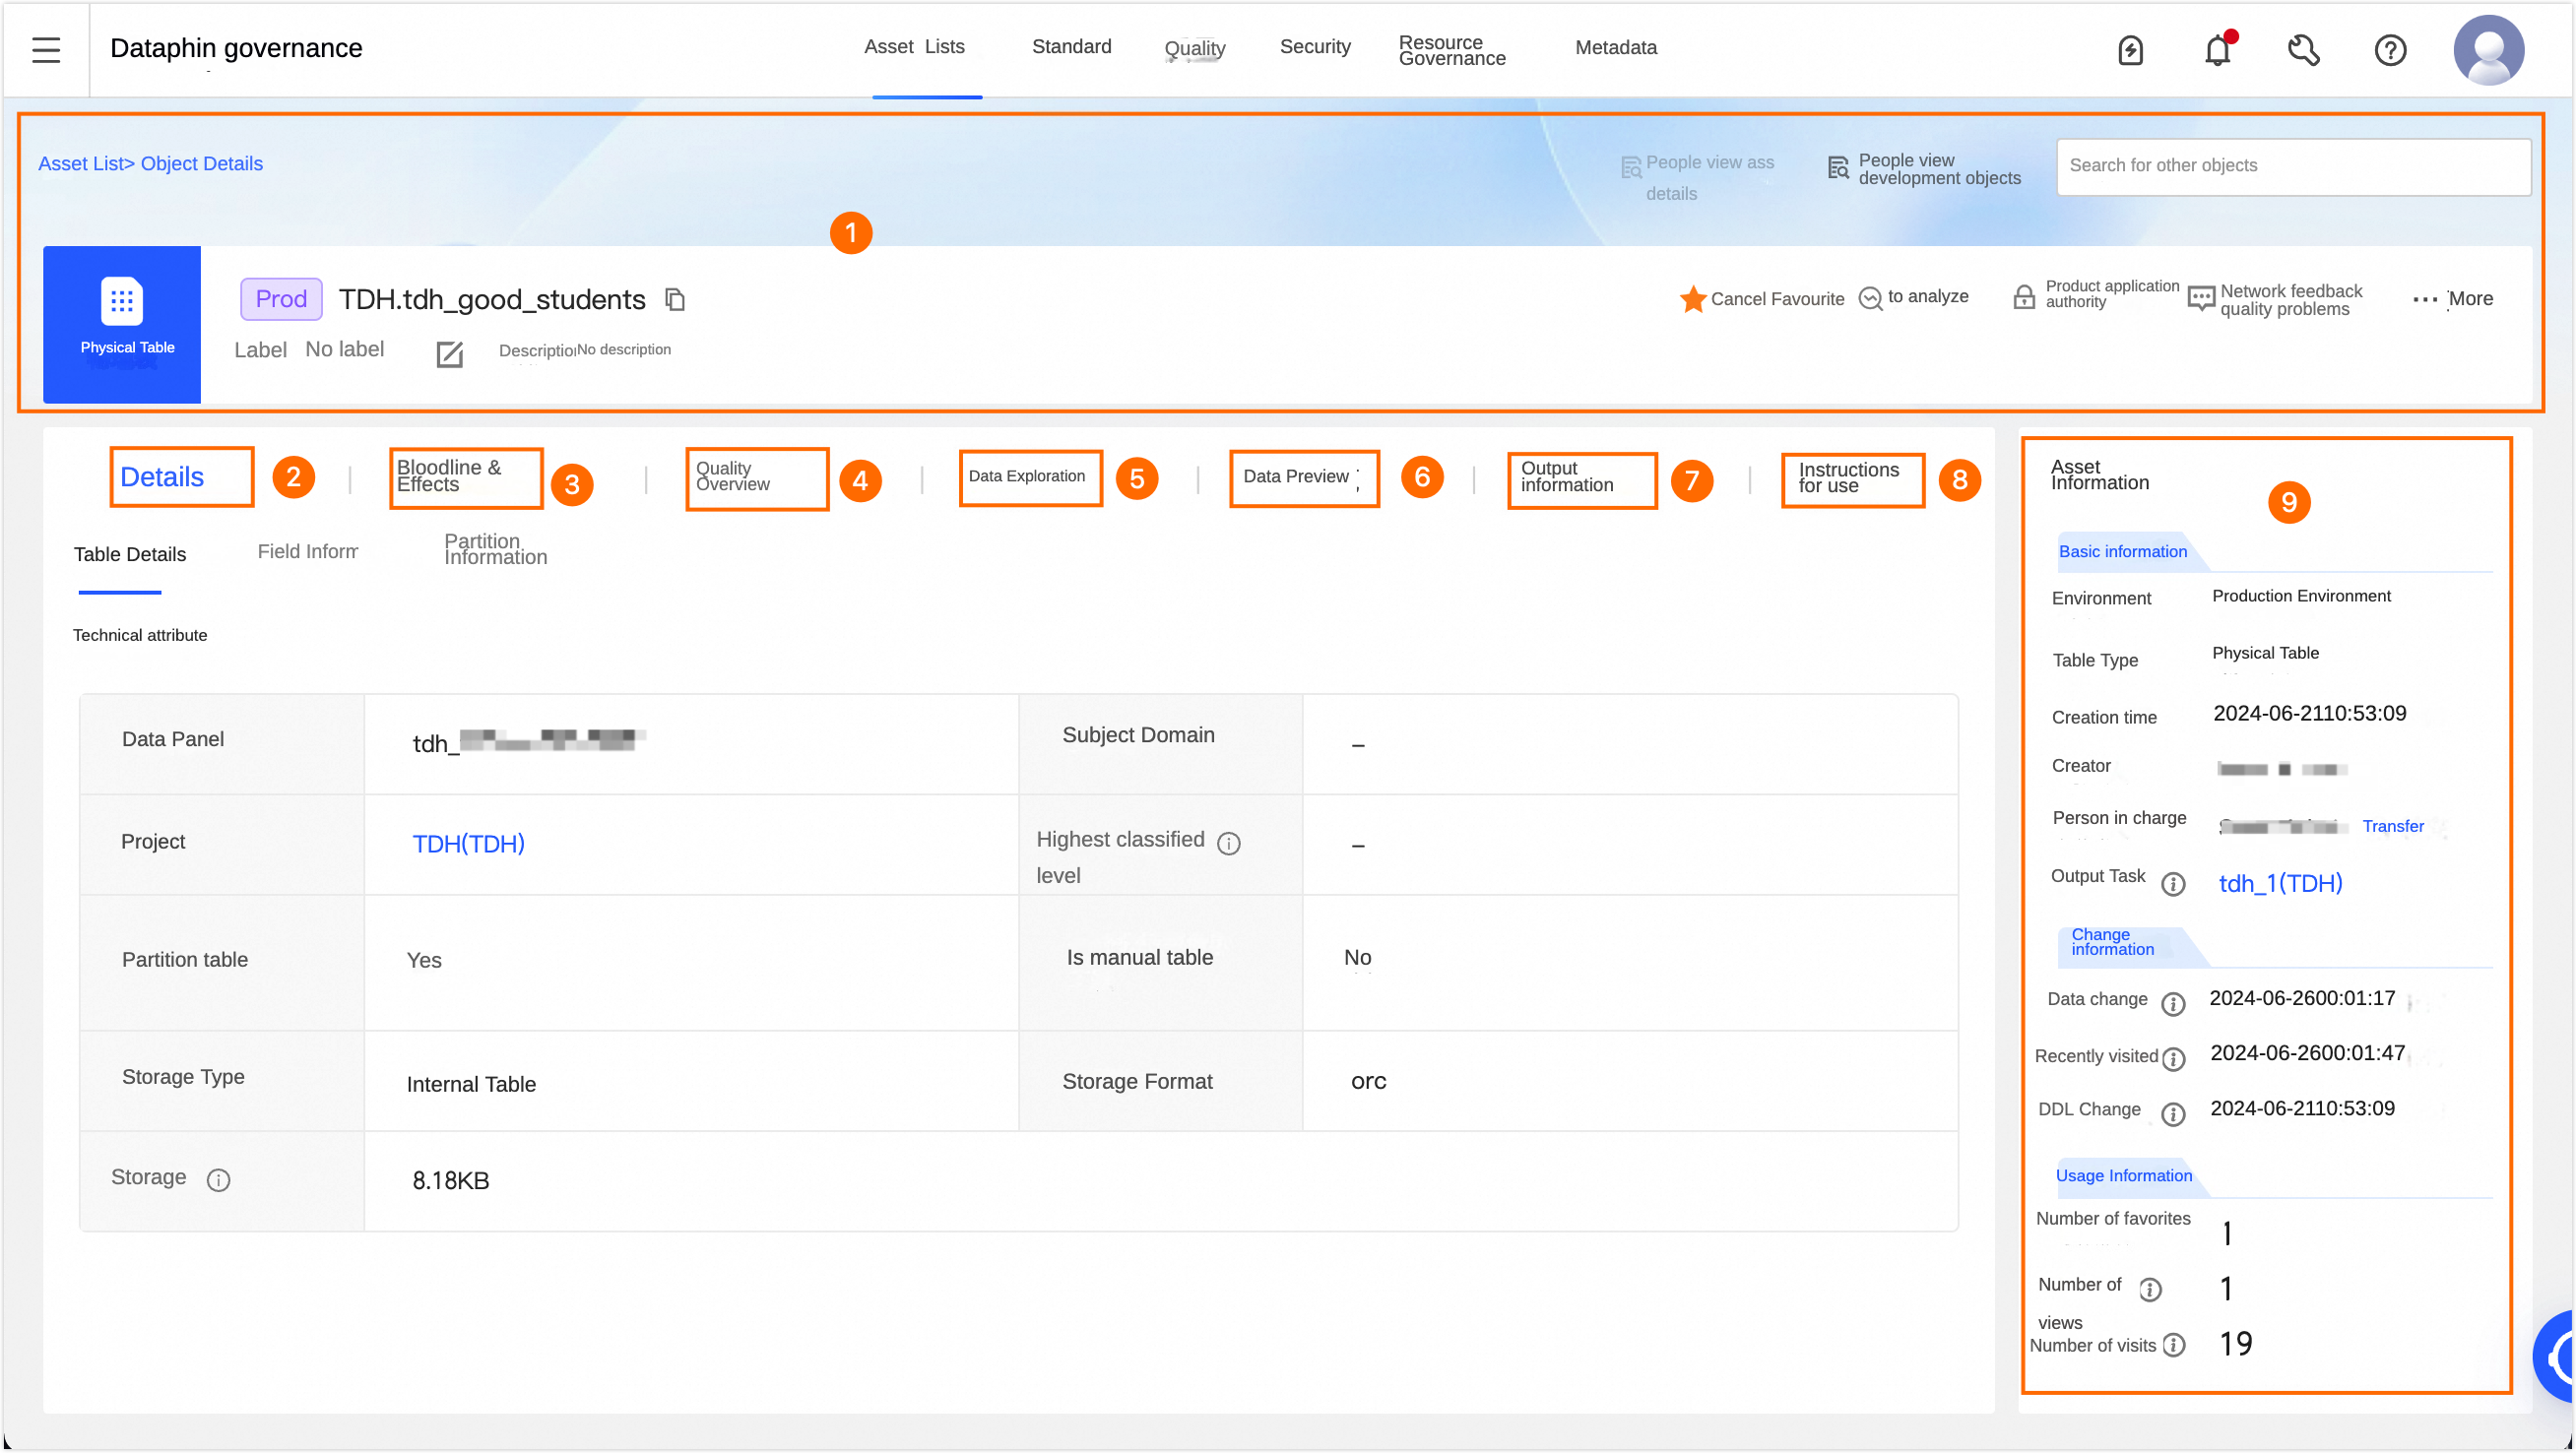The width and height of the screenshot is (2576, 1453).
Task: Select the Field Information sub-tab
Action: 307,552
